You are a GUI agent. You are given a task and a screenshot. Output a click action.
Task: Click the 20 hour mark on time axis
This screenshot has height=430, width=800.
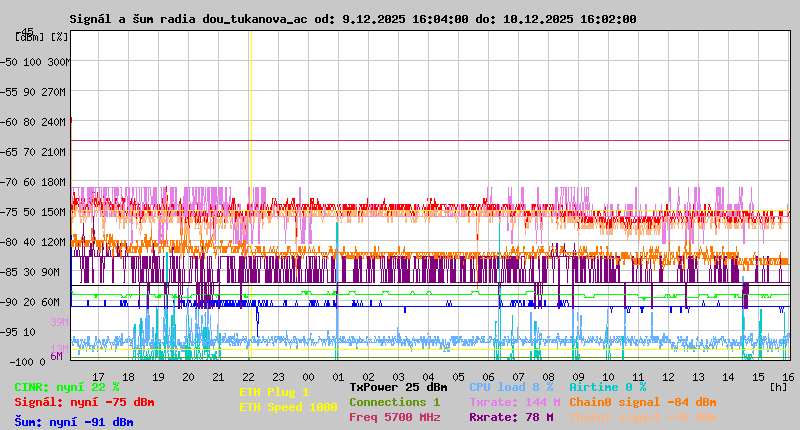tap(188, 376)
